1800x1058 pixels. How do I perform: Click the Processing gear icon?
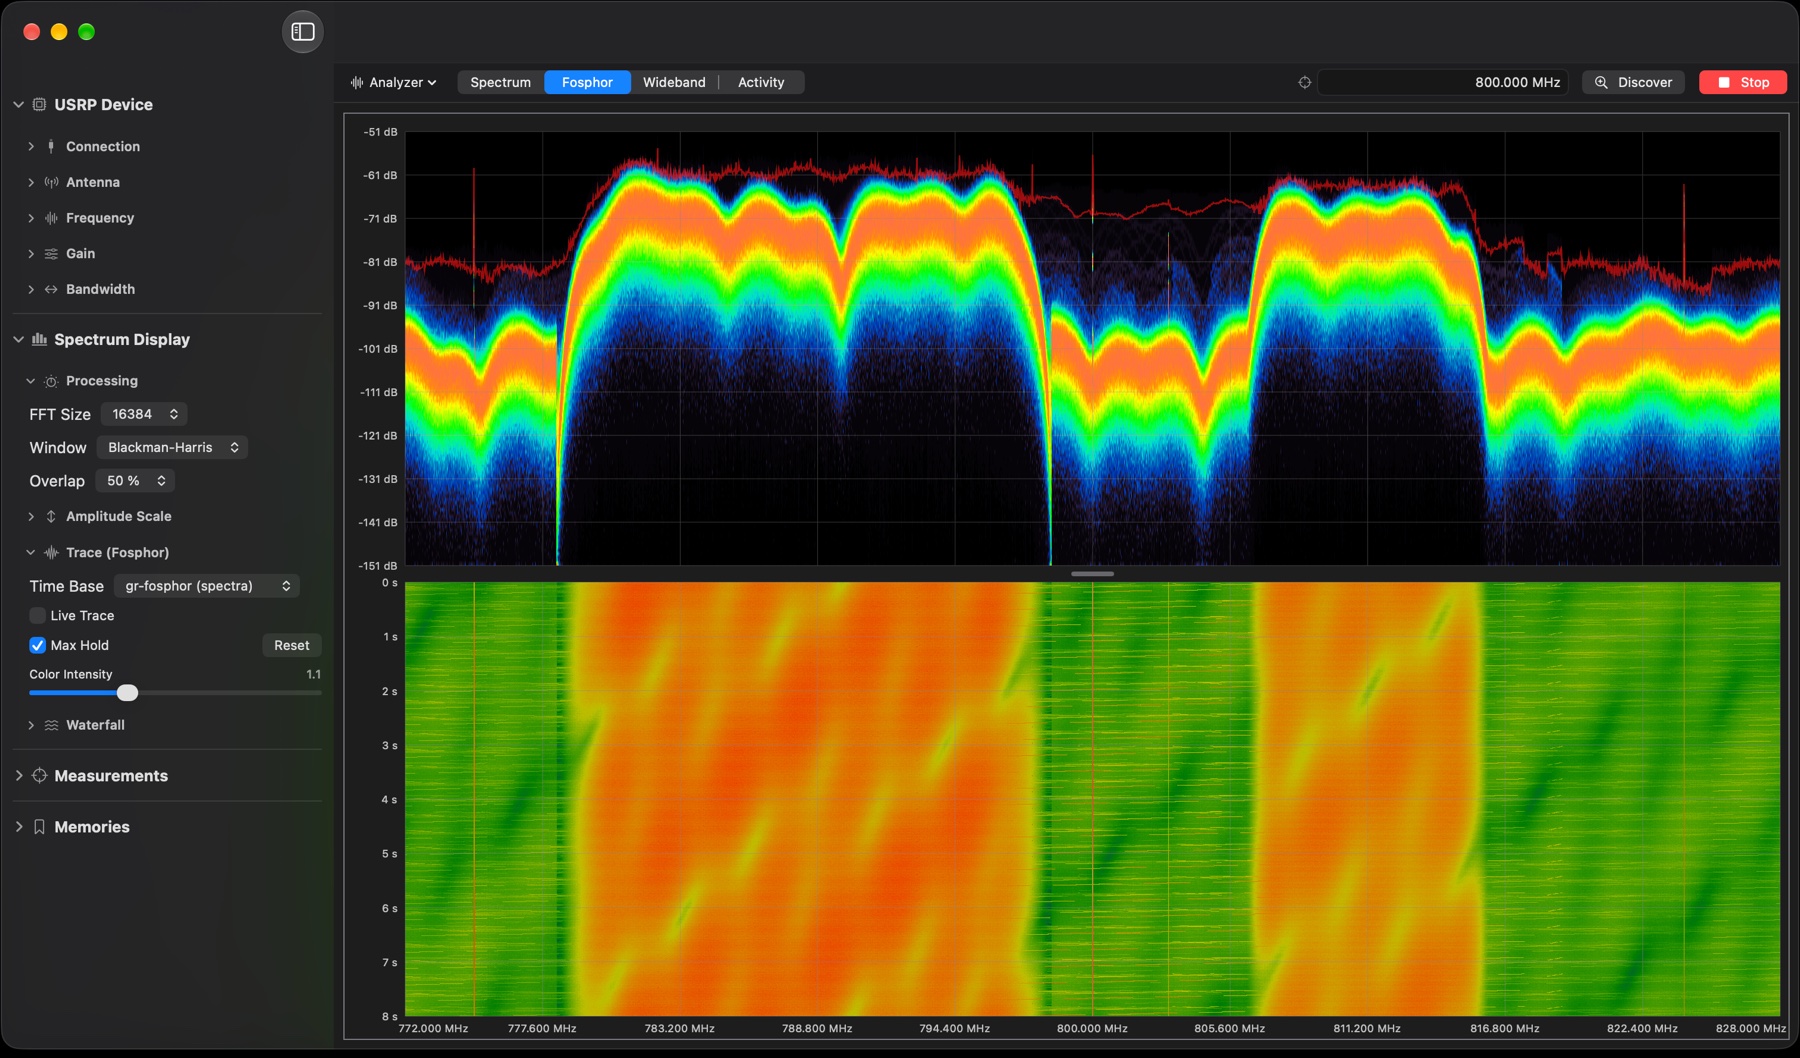point(51,381)
